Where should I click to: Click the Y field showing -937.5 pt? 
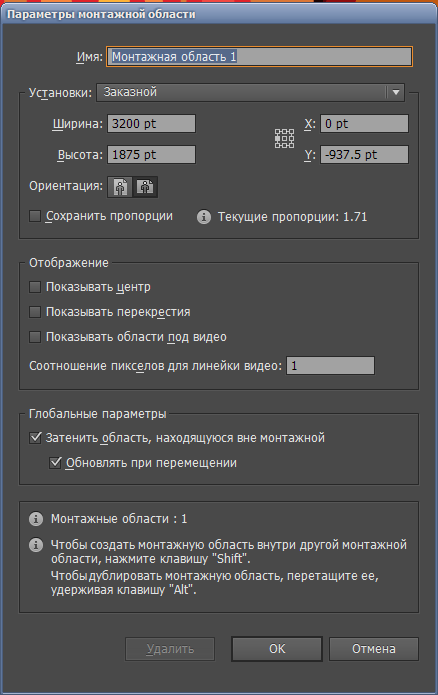[364, 155]
